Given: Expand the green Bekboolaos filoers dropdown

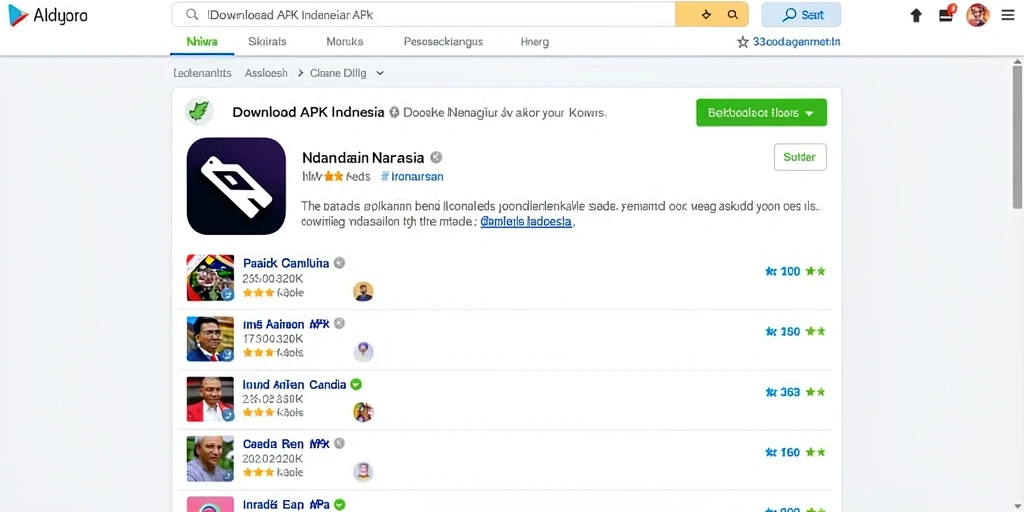Looking at the screenshot, I should (x=761, y=112).
